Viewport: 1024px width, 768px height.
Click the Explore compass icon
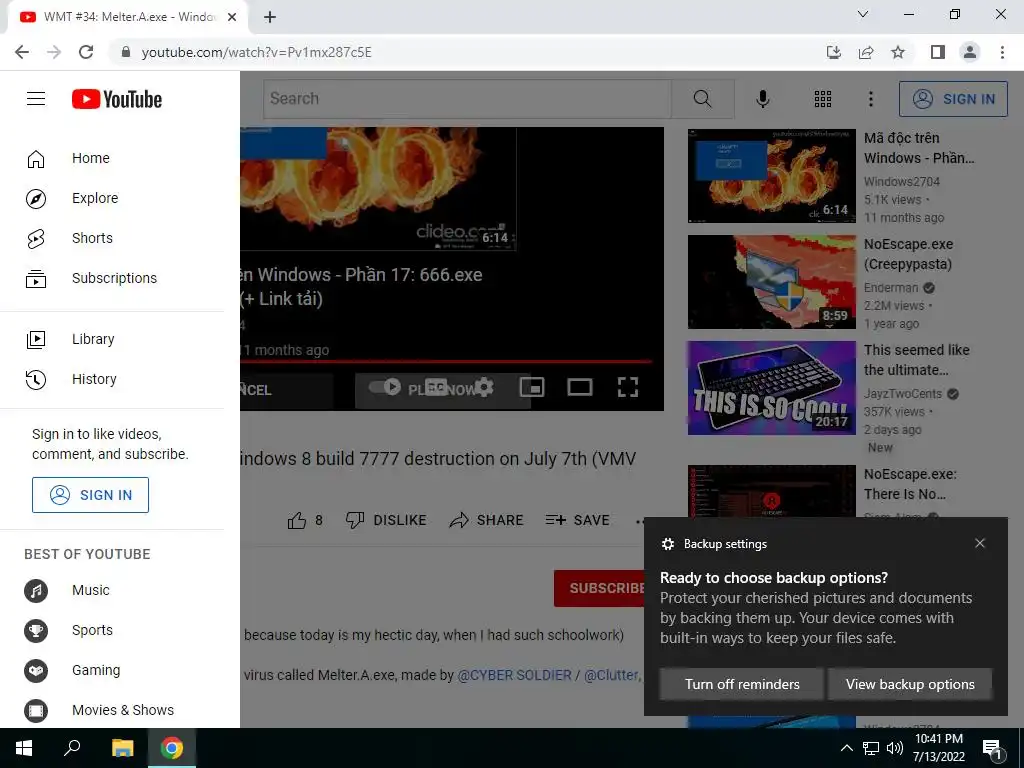pyautogui.click(x=36, y=199)
